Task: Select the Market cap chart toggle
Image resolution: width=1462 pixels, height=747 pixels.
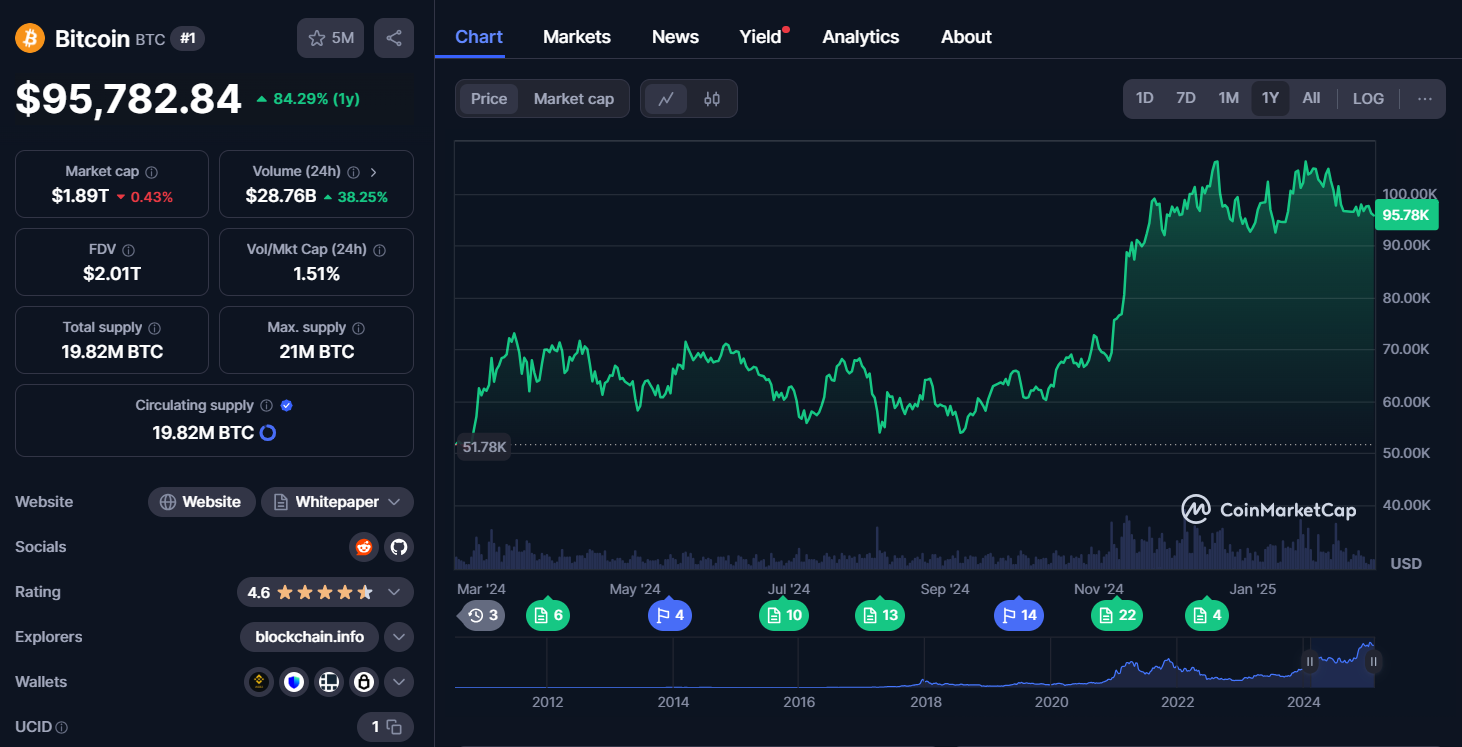Action: click(x=574, y=99)
